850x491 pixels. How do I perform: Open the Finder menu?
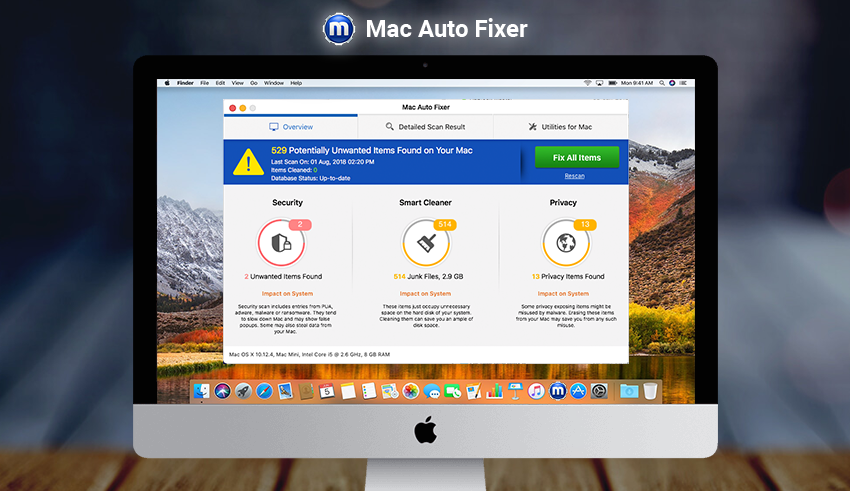pos(185,83)
